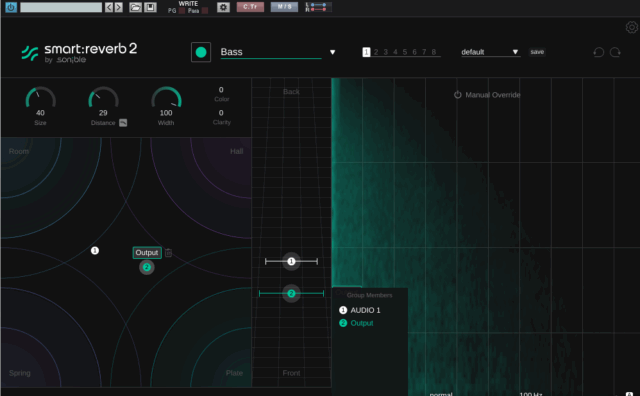Click the Distance knob
This screenshot has width=640, height=396.
click(103, 98)
